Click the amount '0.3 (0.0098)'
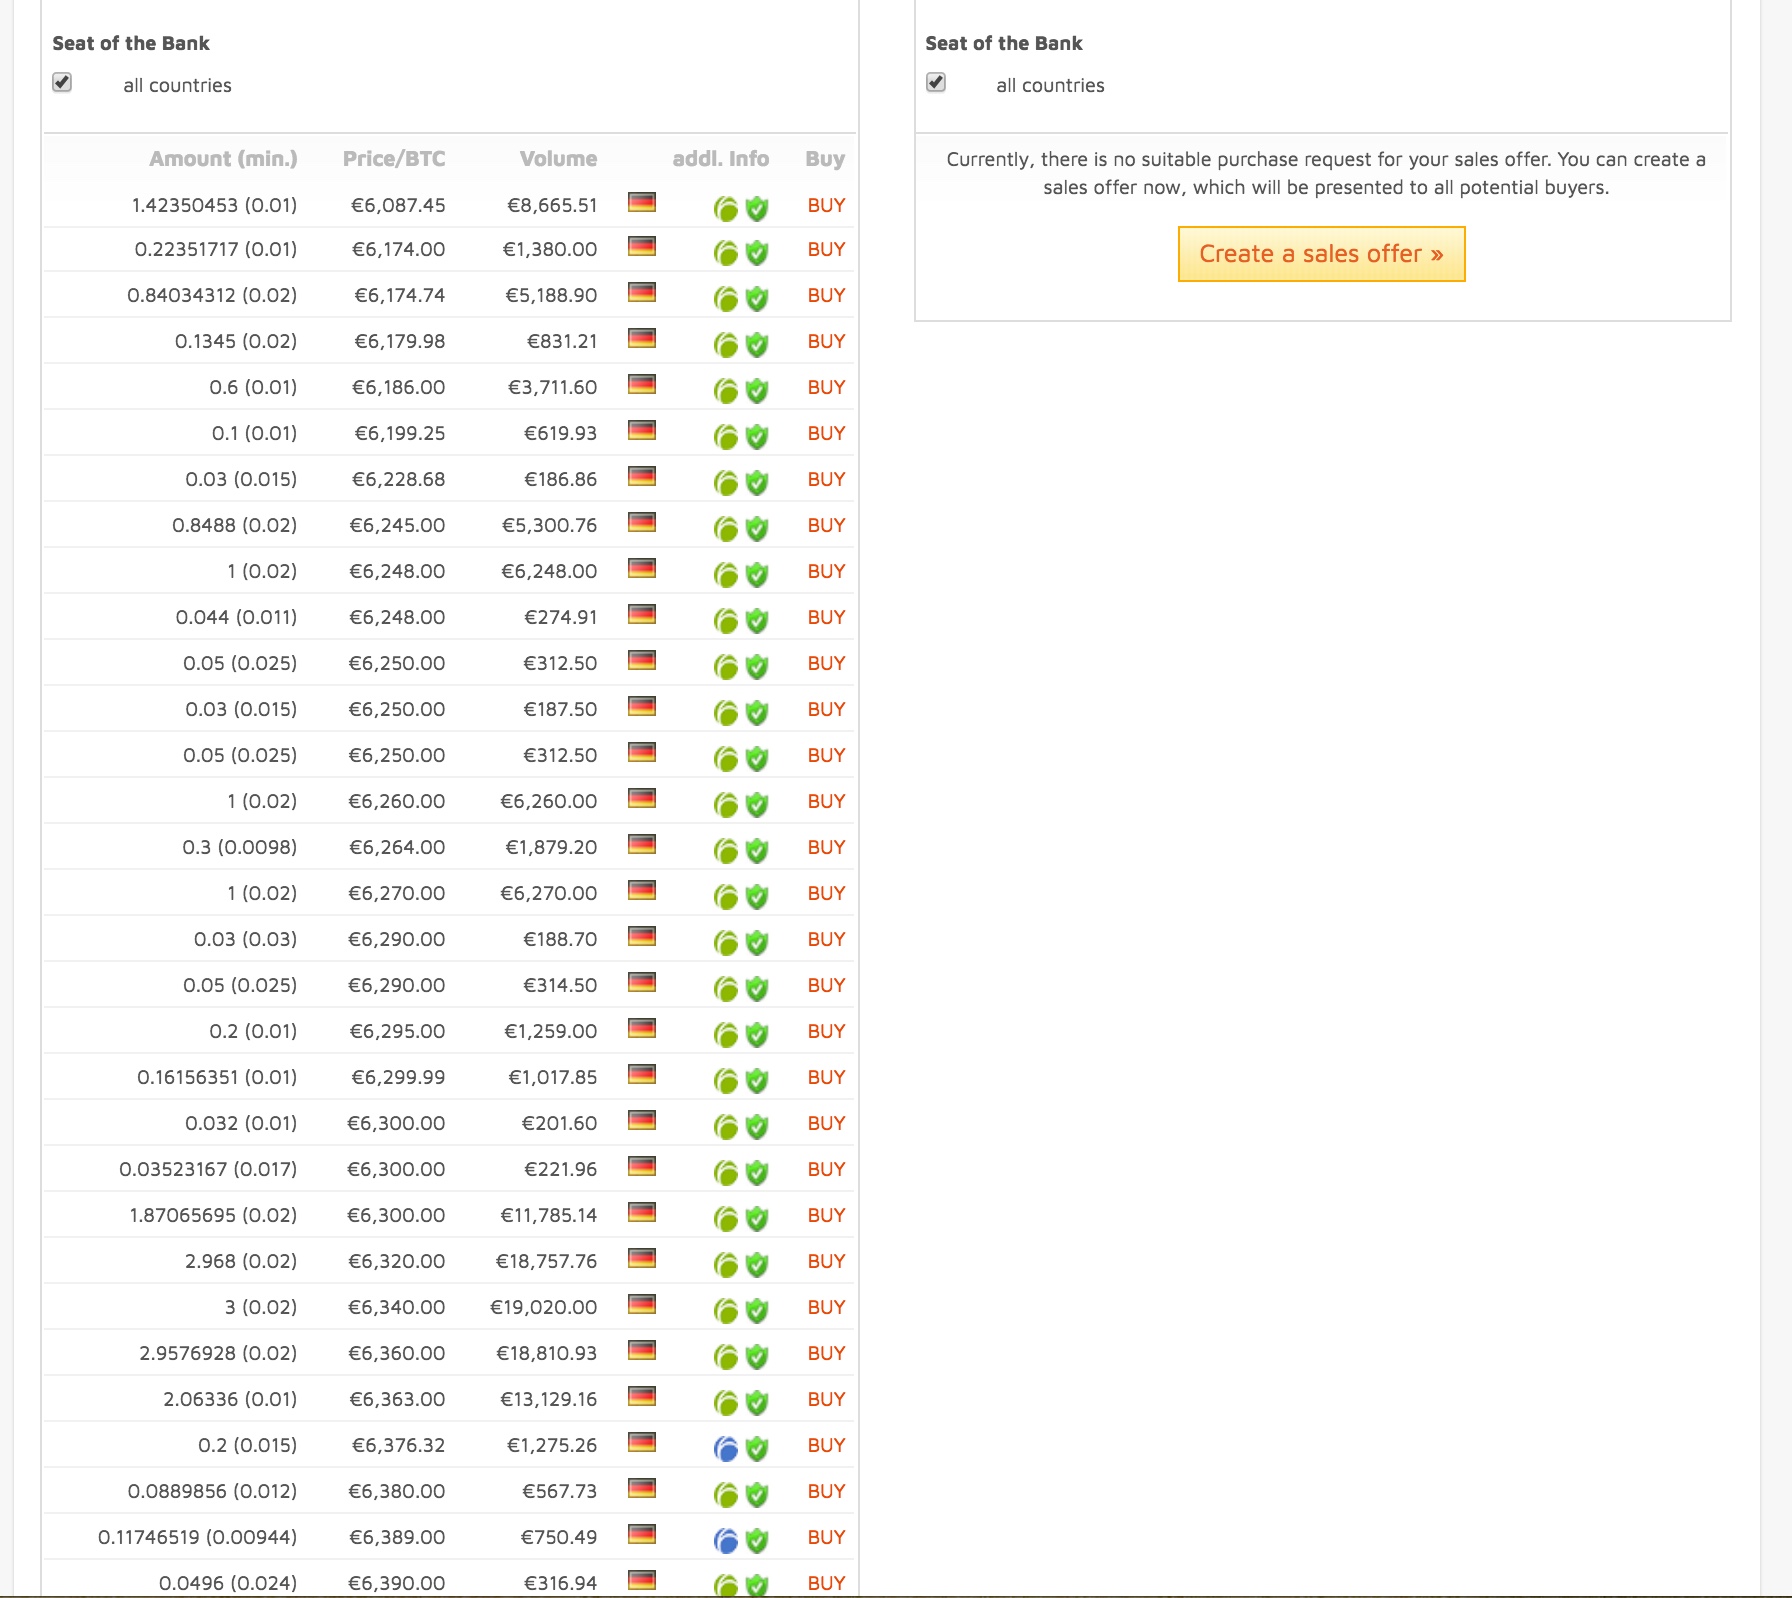This screenshot has height=1598, width=1792. pyautogui.click(x=240, y=847)
